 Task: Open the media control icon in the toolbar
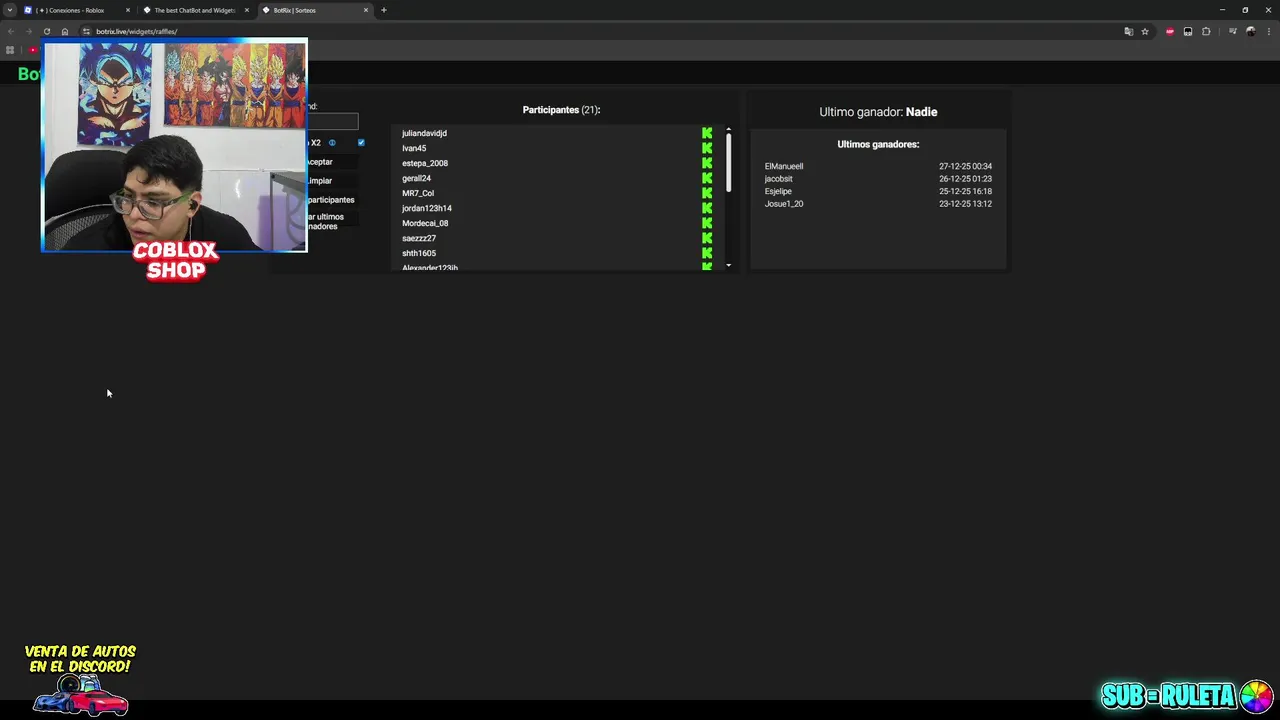pyautogui.click(x=1232, y=31)
